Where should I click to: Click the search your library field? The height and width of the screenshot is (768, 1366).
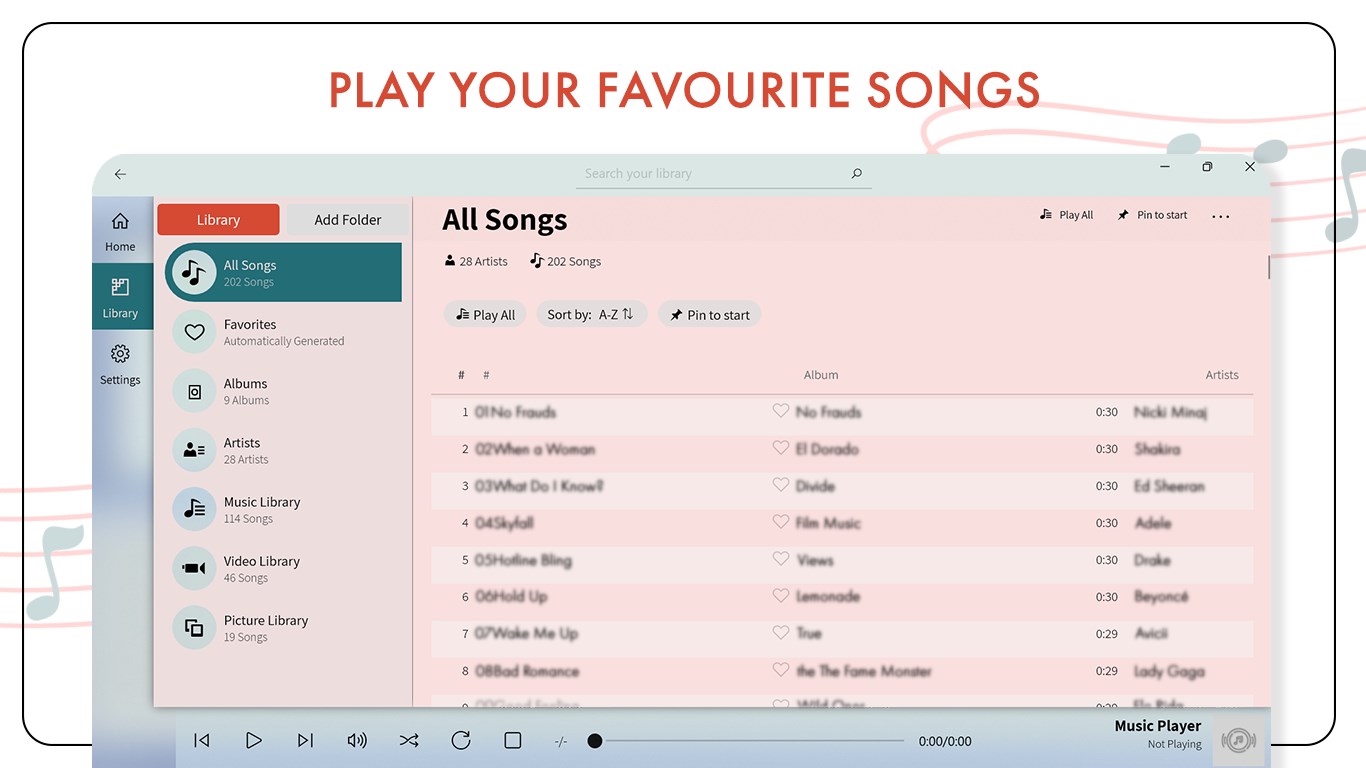(x=722, y=173)
